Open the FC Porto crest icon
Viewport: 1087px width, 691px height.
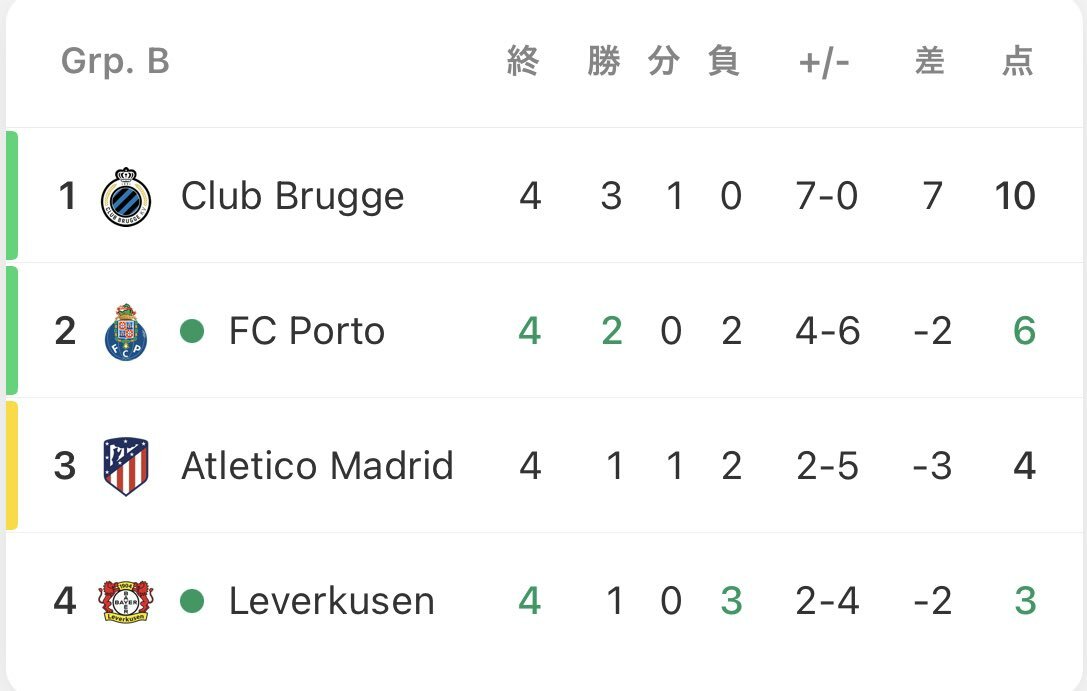pos(125,331)
